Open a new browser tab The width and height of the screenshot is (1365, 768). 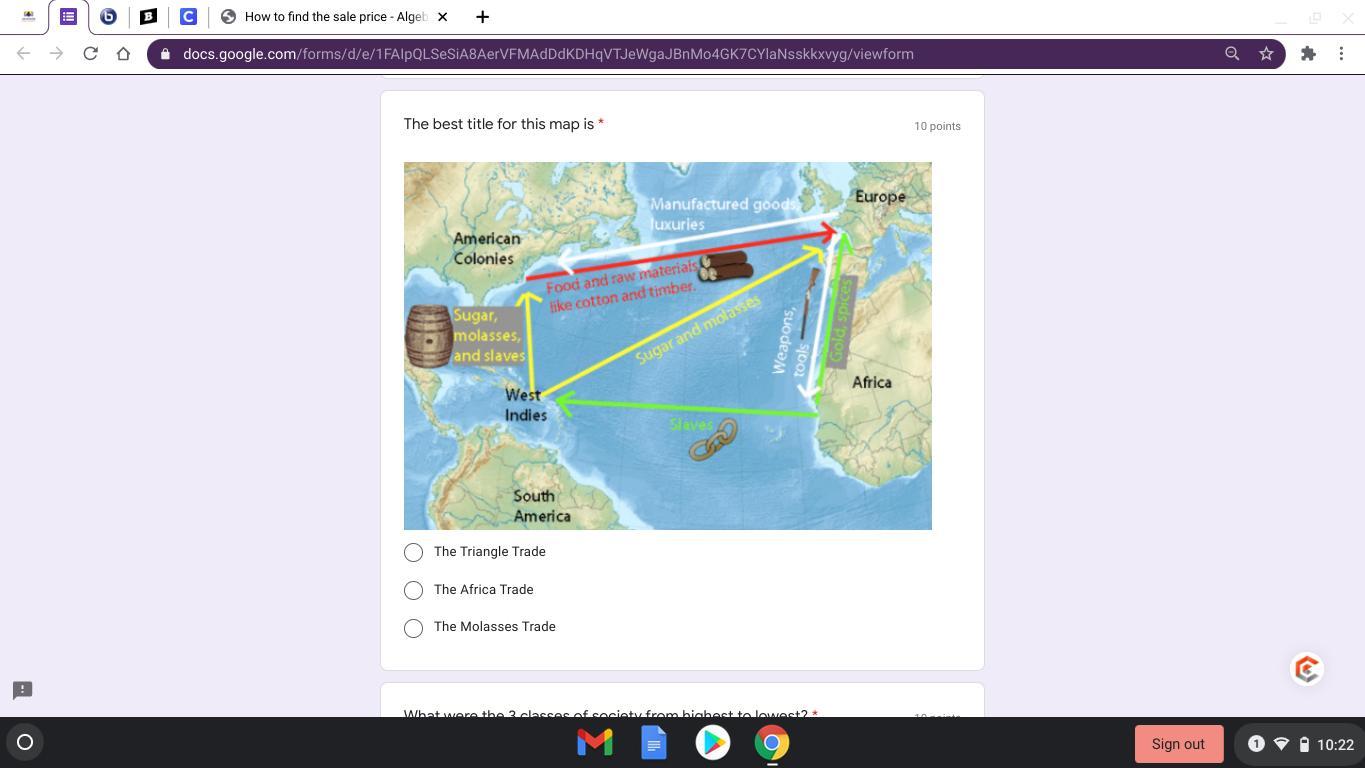pyautogui.click(x=482, y=17)
